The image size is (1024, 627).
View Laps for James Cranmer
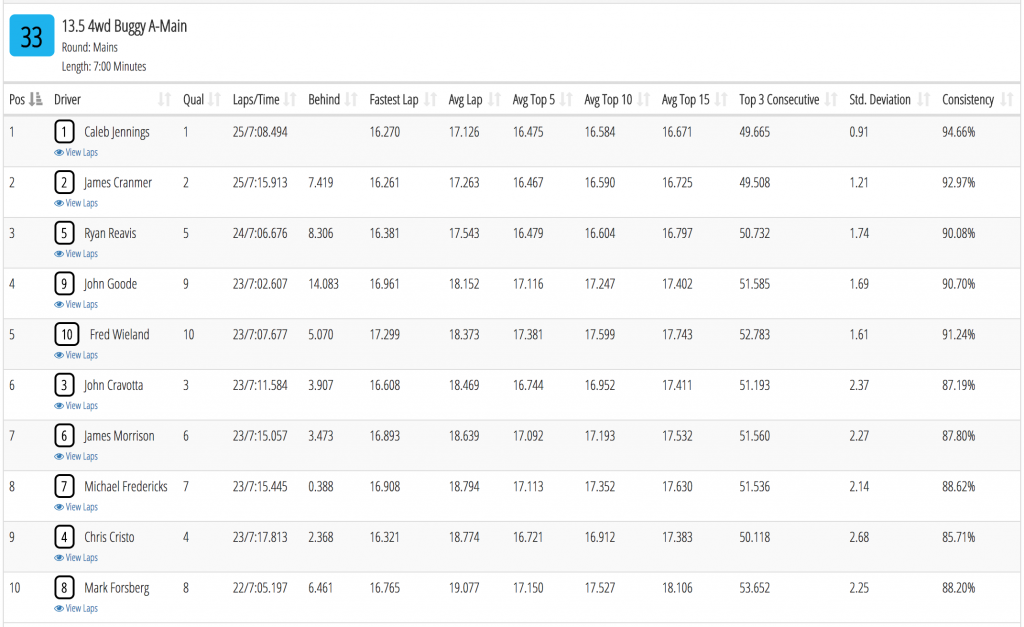[76, 203]
